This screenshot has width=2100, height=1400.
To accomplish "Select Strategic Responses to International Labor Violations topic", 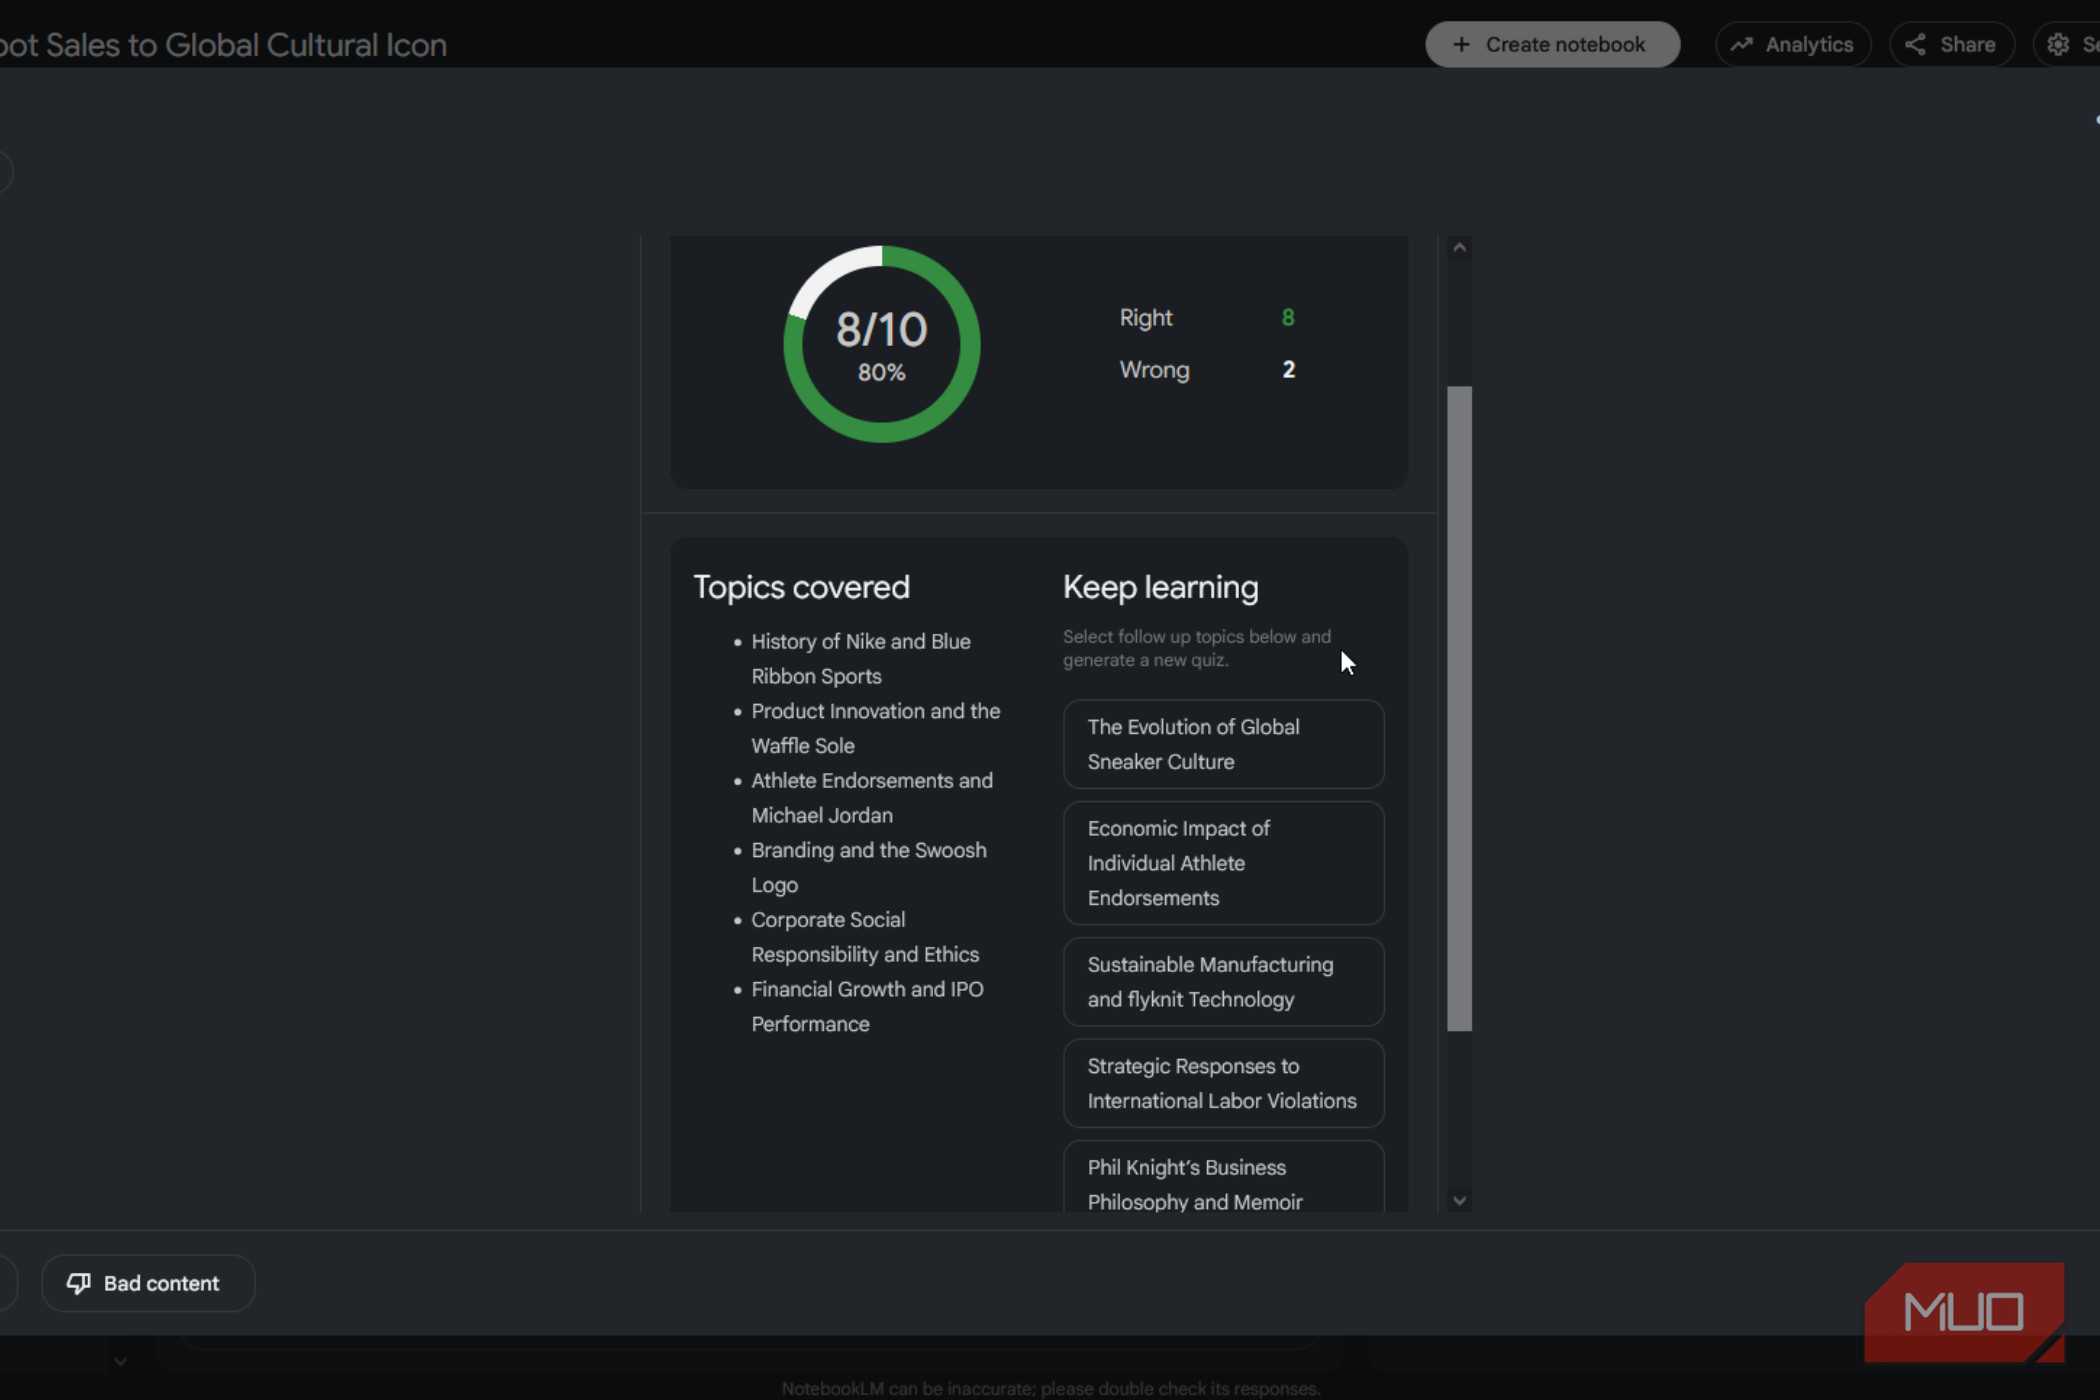I will tap(1223, 1083).
